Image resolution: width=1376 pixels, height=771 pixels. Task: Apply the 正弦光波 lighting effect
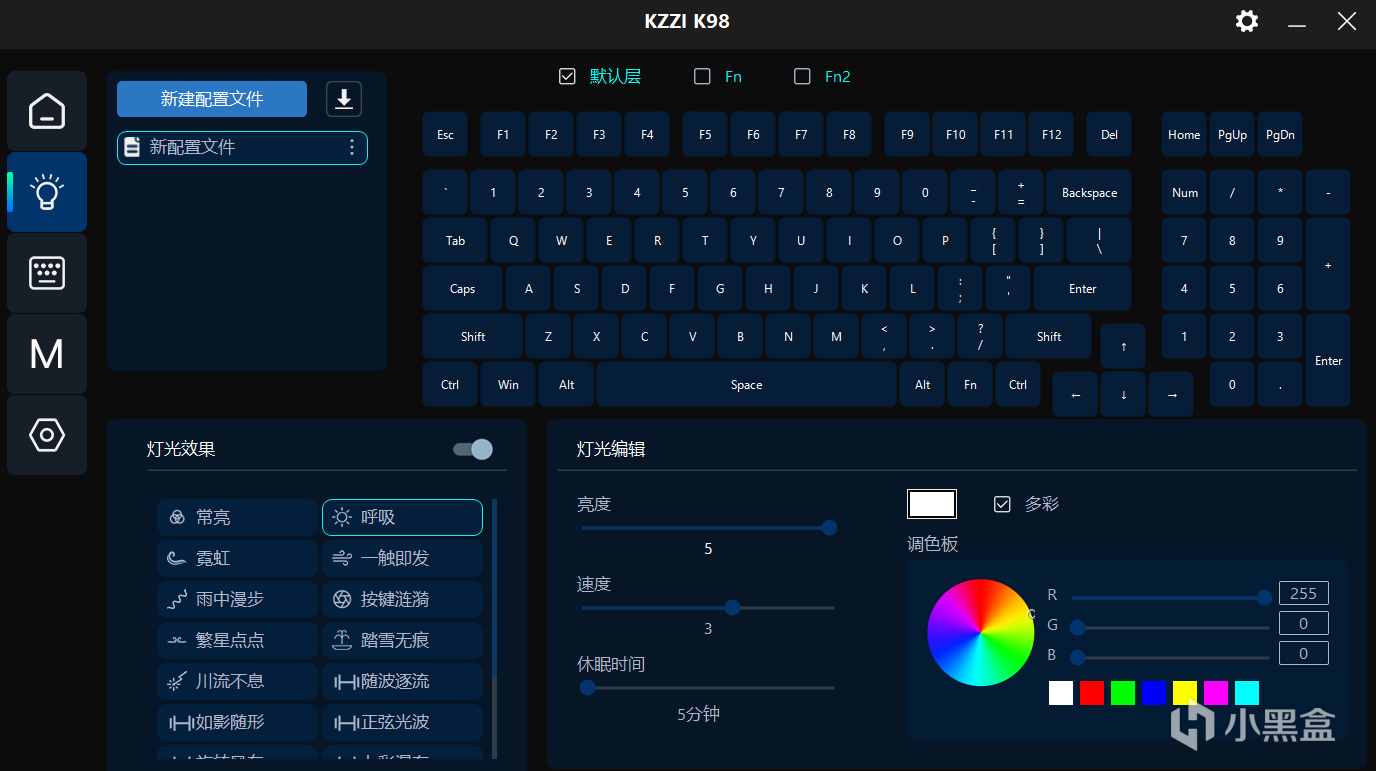point(402,722)
